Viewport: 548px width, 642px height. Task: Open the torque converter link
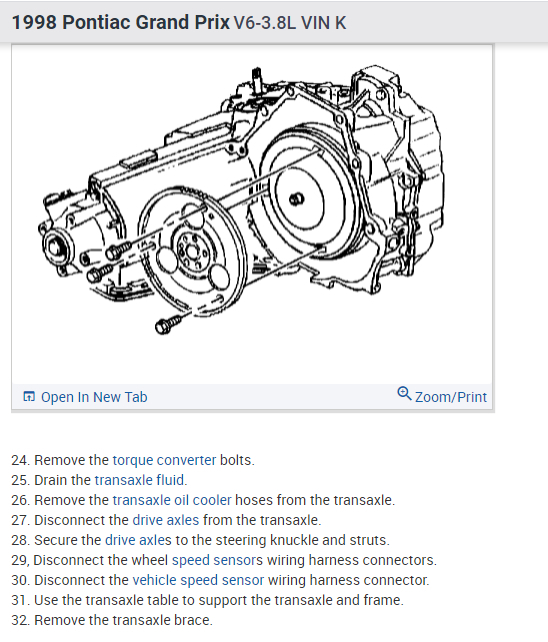tap(164, 460)
